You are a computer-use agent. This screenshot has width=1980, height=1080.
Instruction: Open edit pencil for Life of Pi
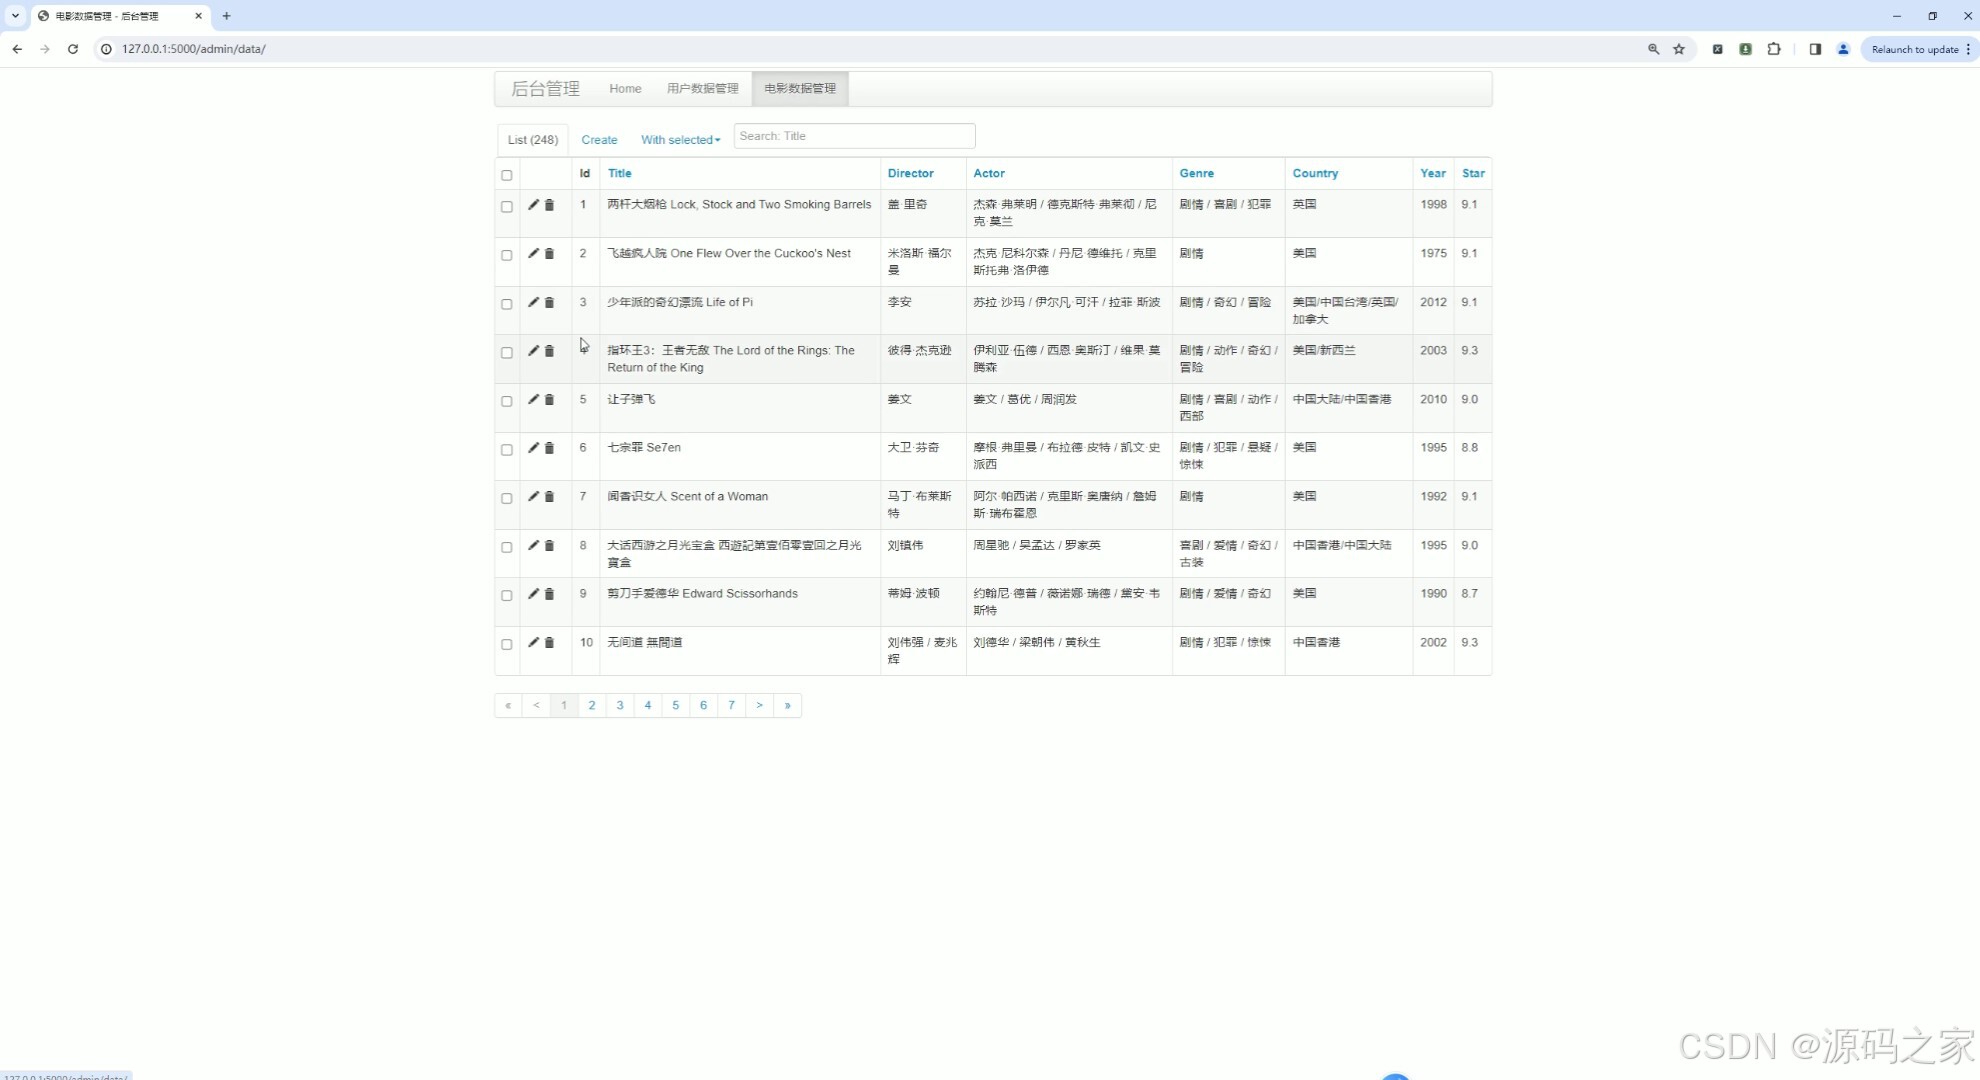point(533,301)
